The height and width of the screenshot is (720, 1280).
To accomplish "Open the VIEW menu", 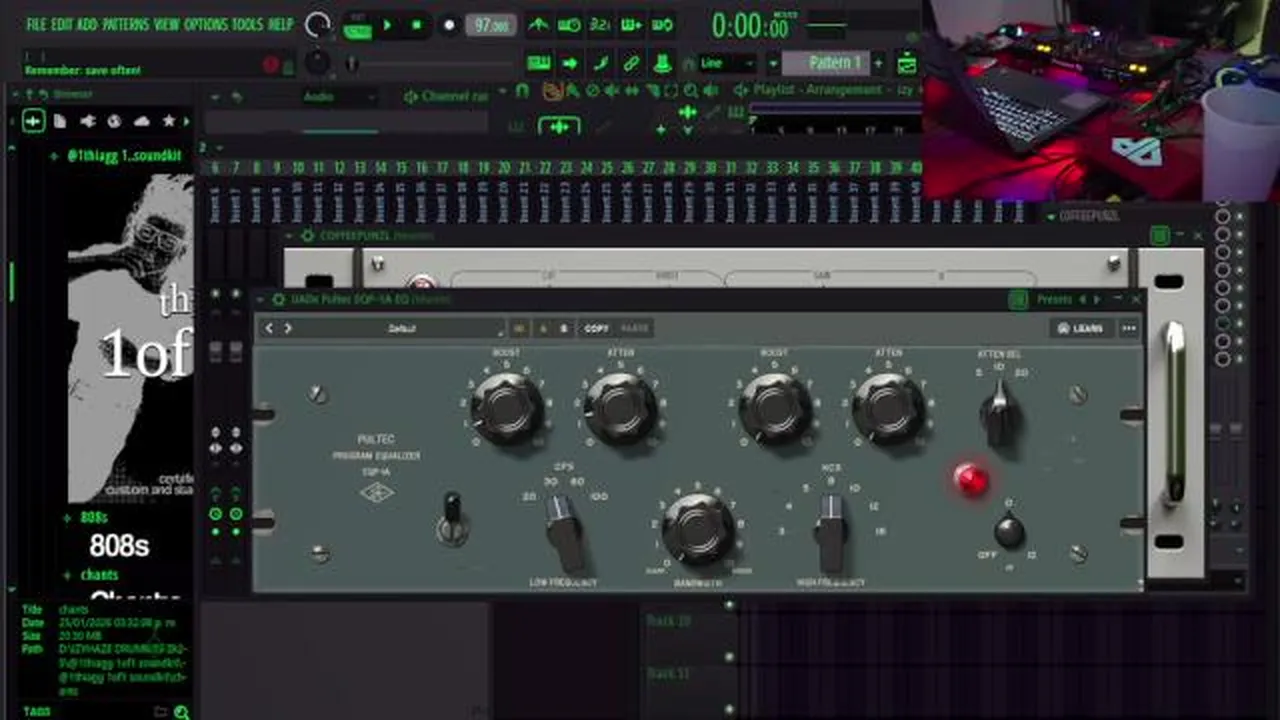I will click(x=167, y=24).
